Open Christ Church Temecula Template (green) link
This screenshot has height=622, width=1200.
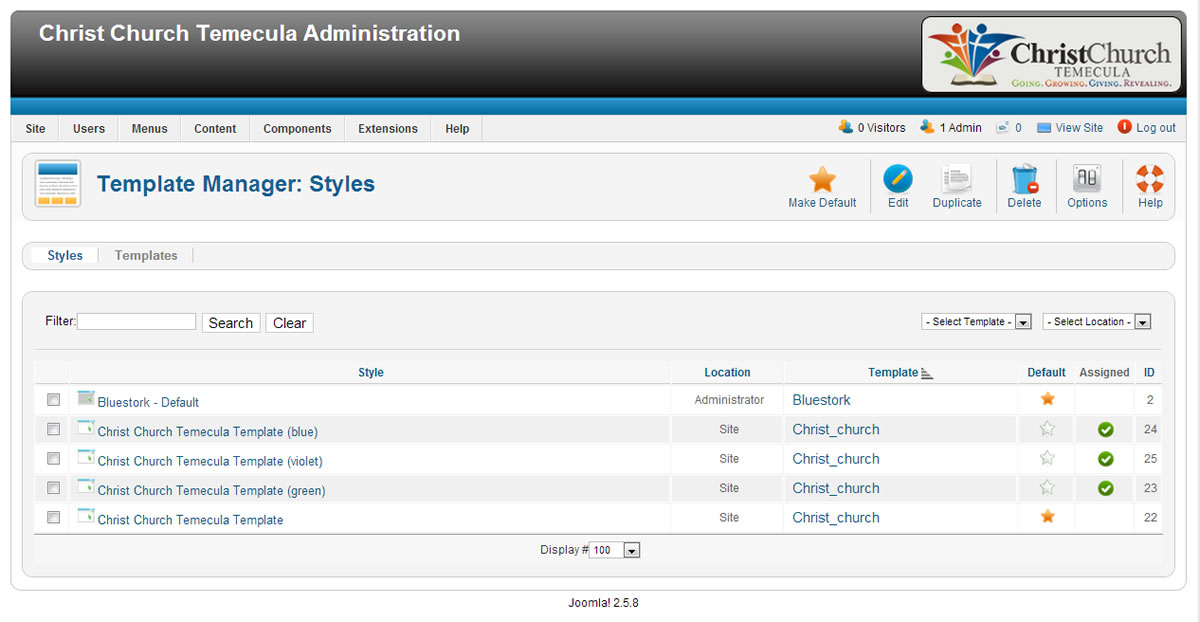tap(212, 490)
